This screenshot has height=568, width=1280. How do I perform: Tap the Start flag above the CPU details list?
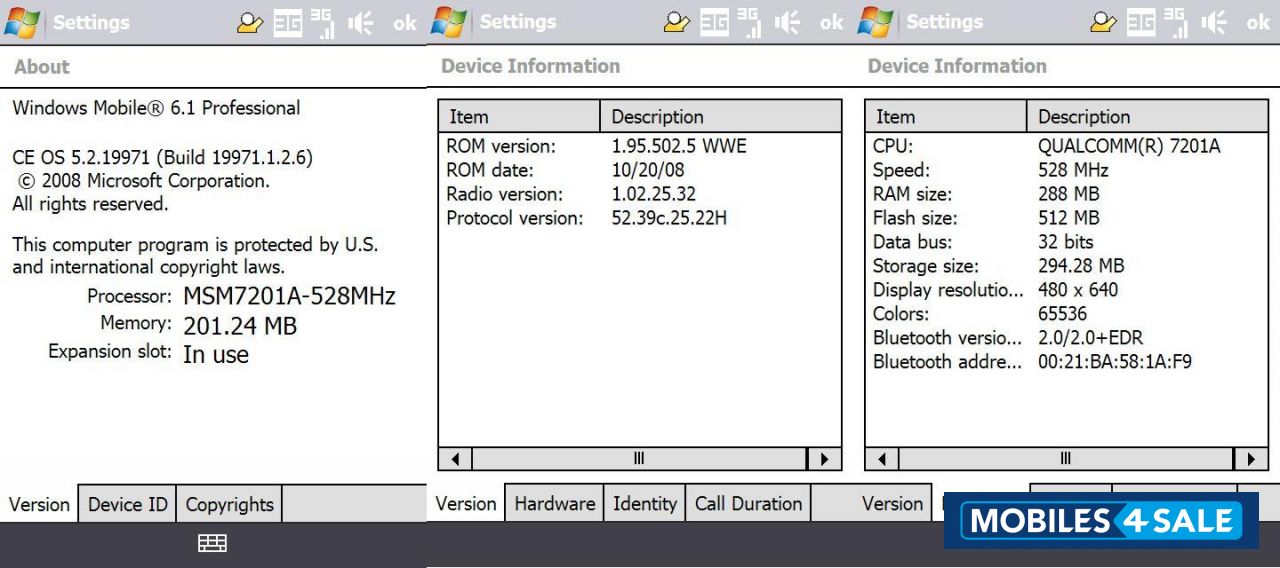[876, 22]
